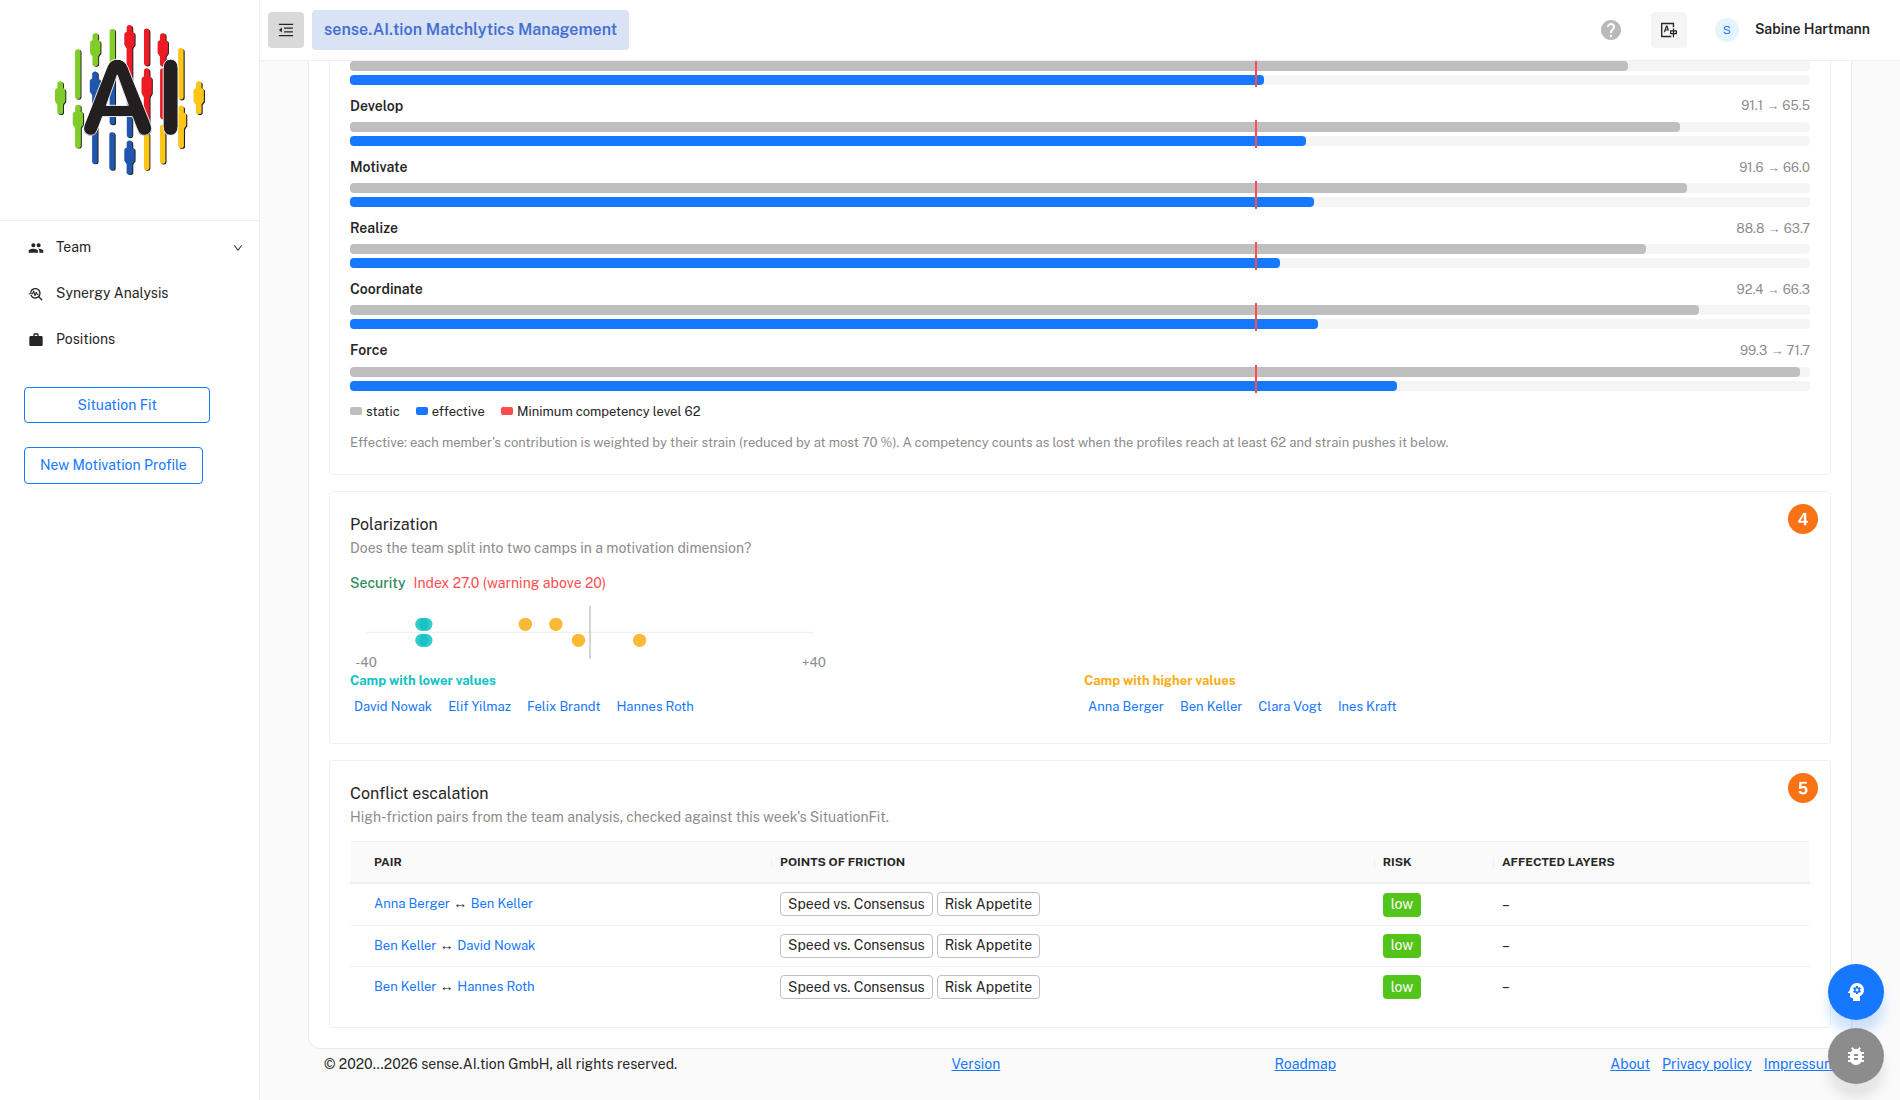
Task: Click low risk badge in Hannes Roth row
Action: (1402, 987)
